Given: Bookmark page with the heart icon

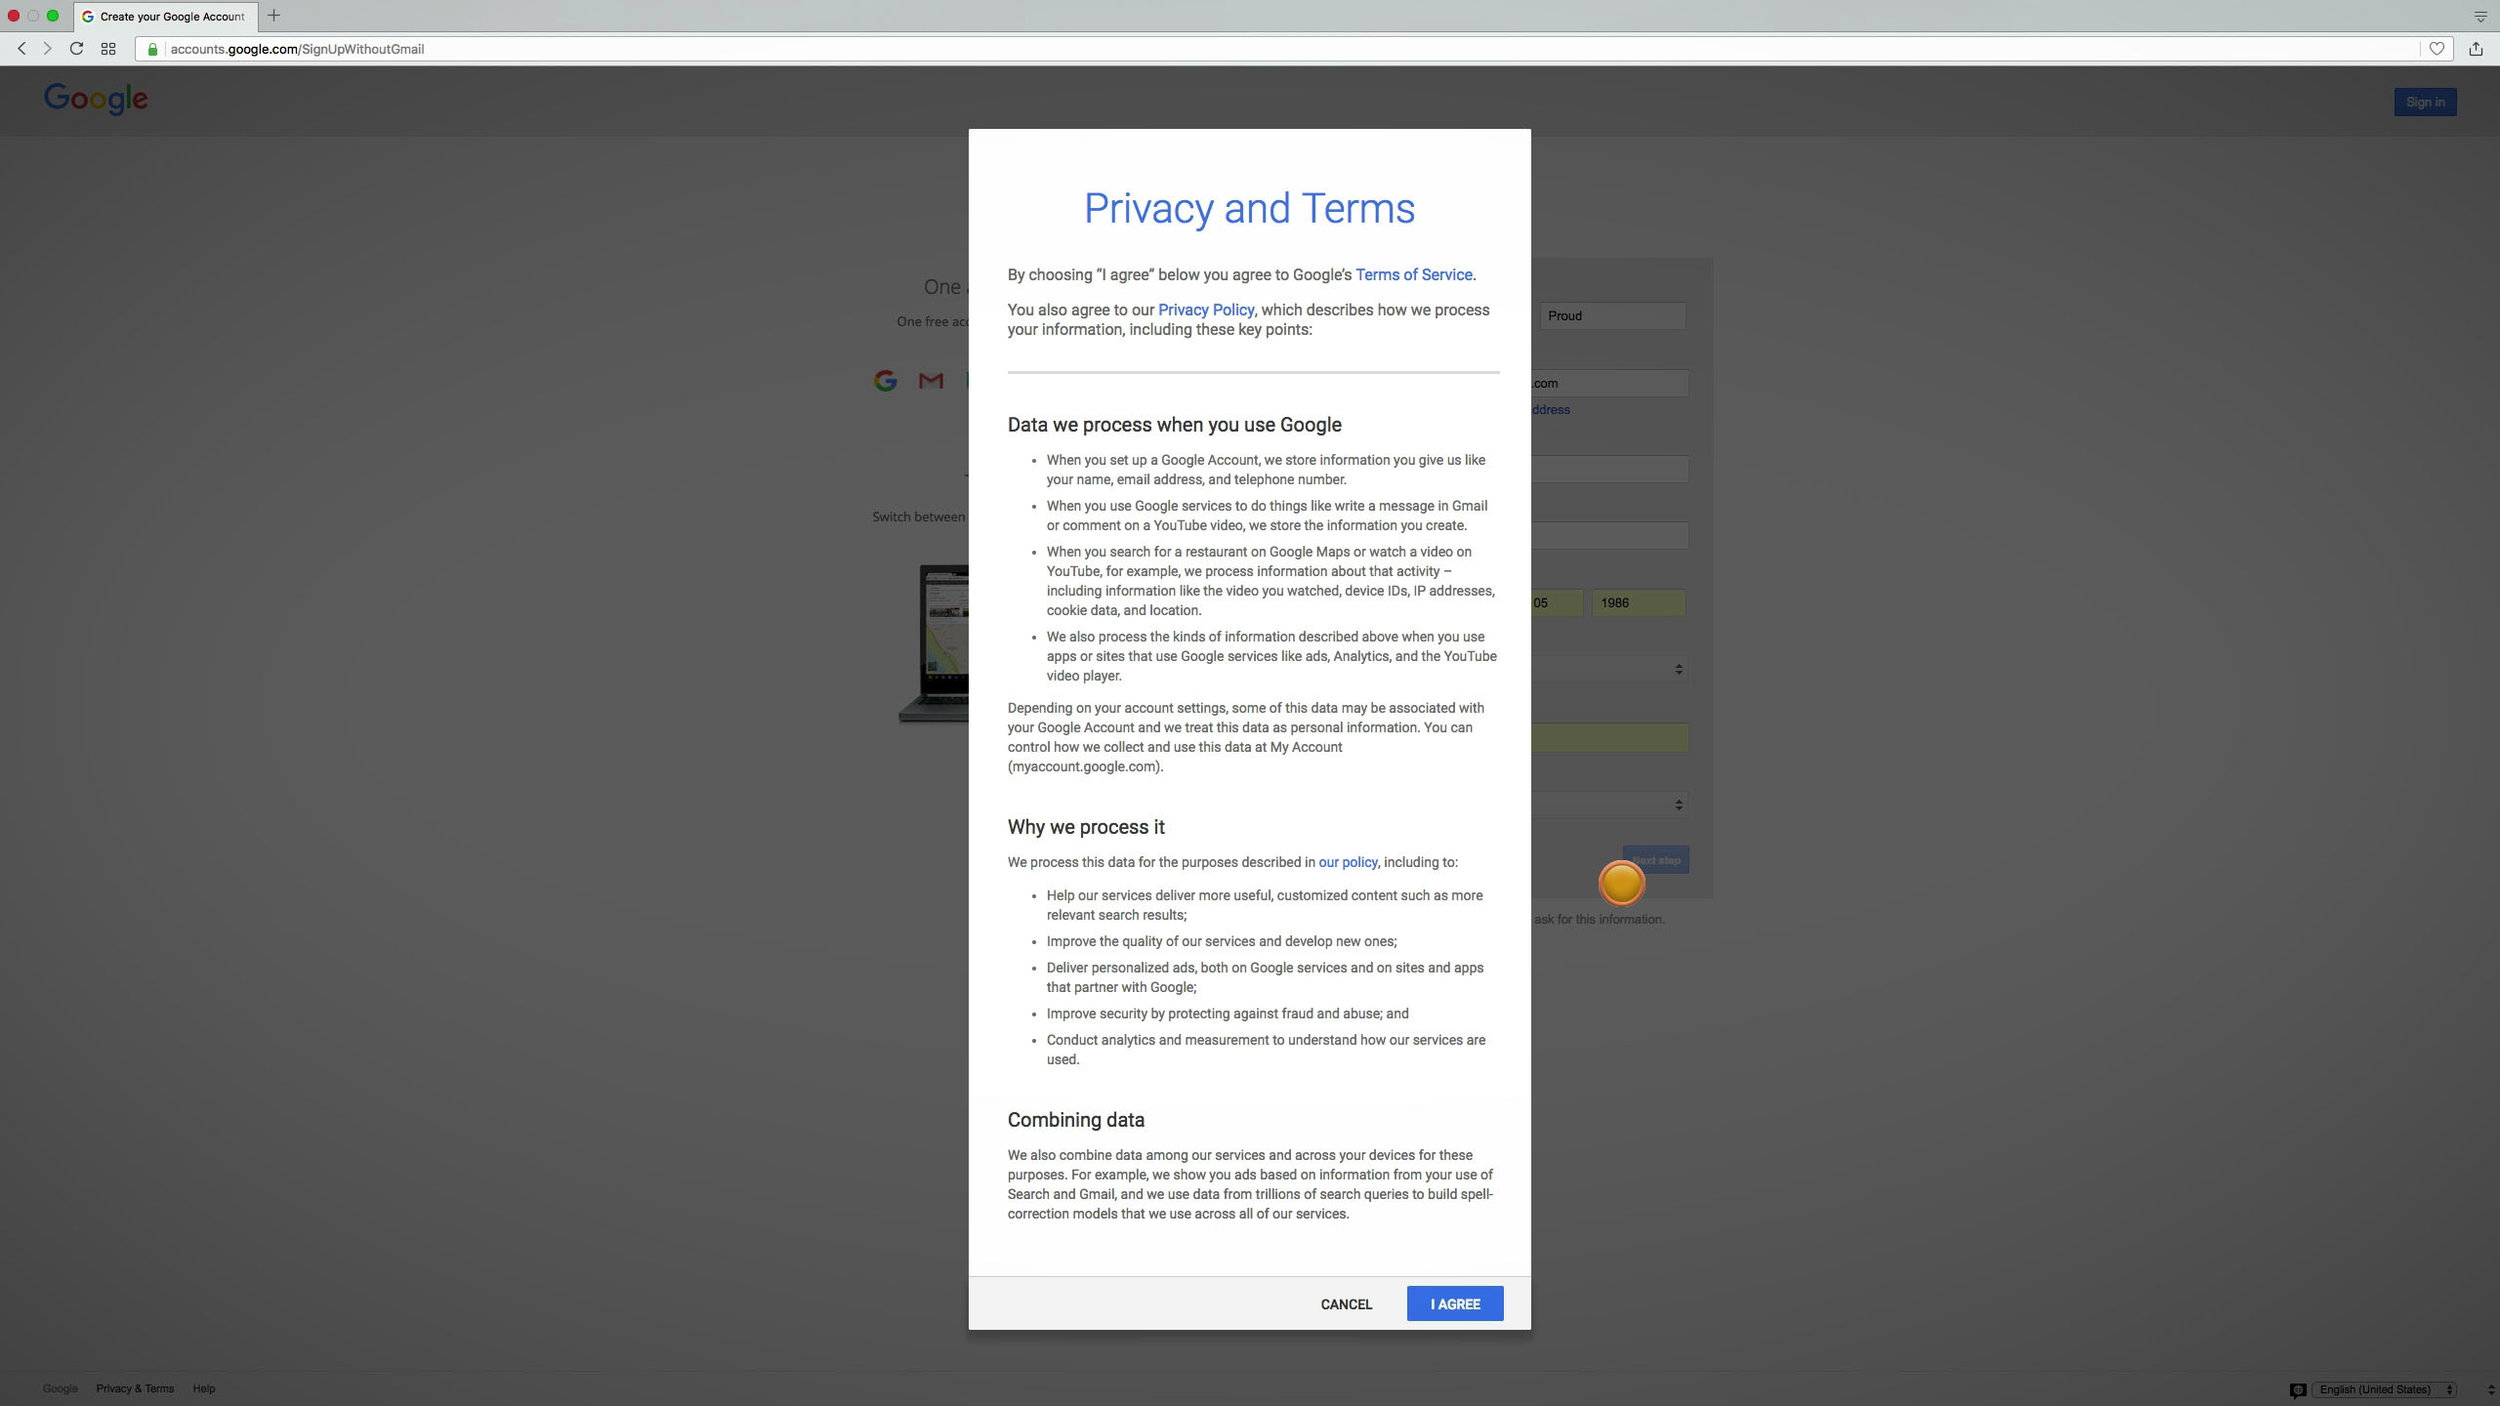Looking at the screenshot, I should [x=2436, y=48].
